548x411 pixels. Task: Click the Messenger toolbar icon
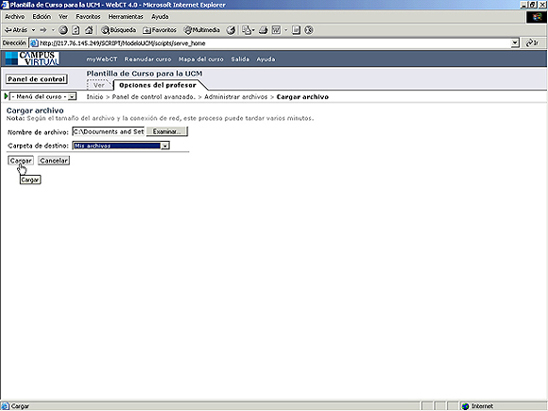click(x=308, y=30)
